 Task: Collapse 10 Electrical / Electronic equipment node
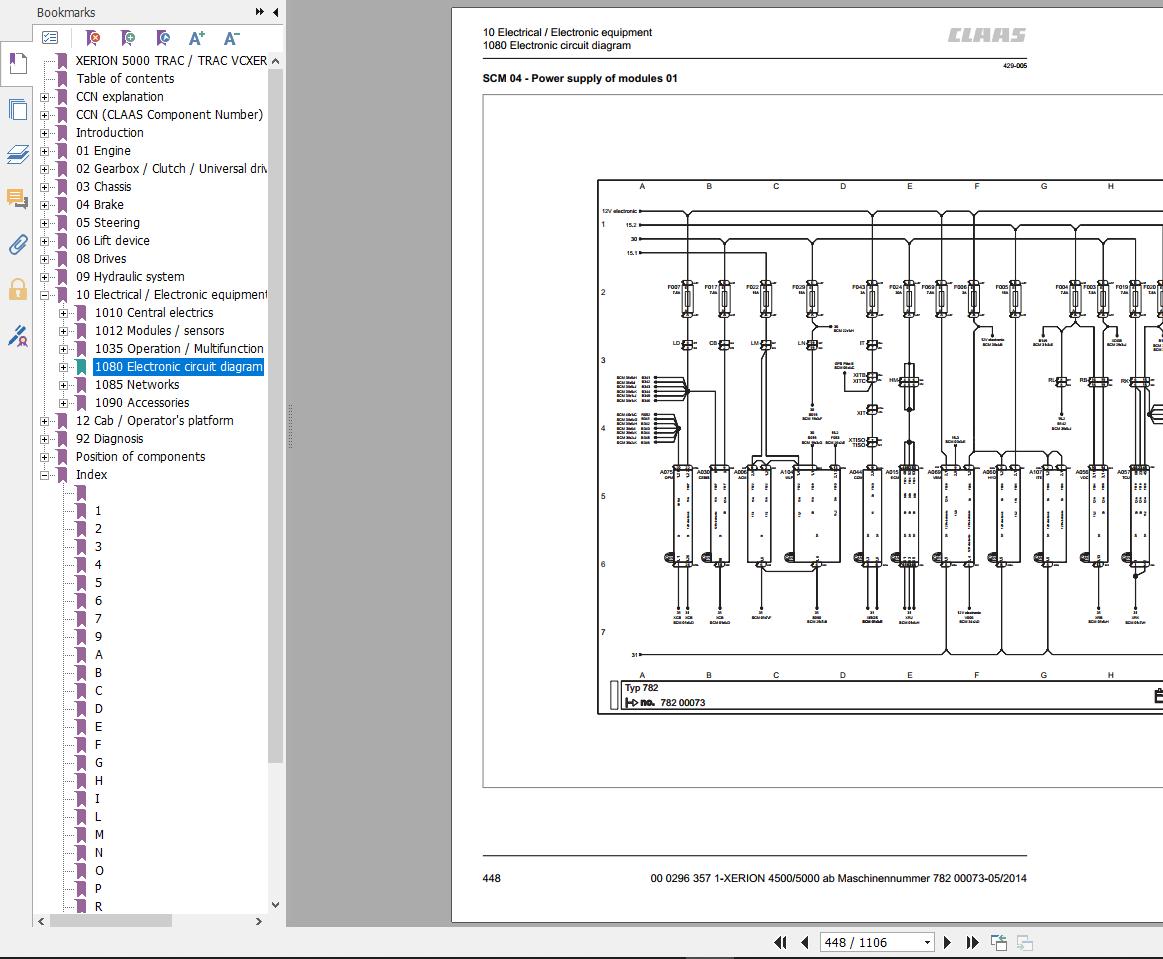[x=45, y=295]
